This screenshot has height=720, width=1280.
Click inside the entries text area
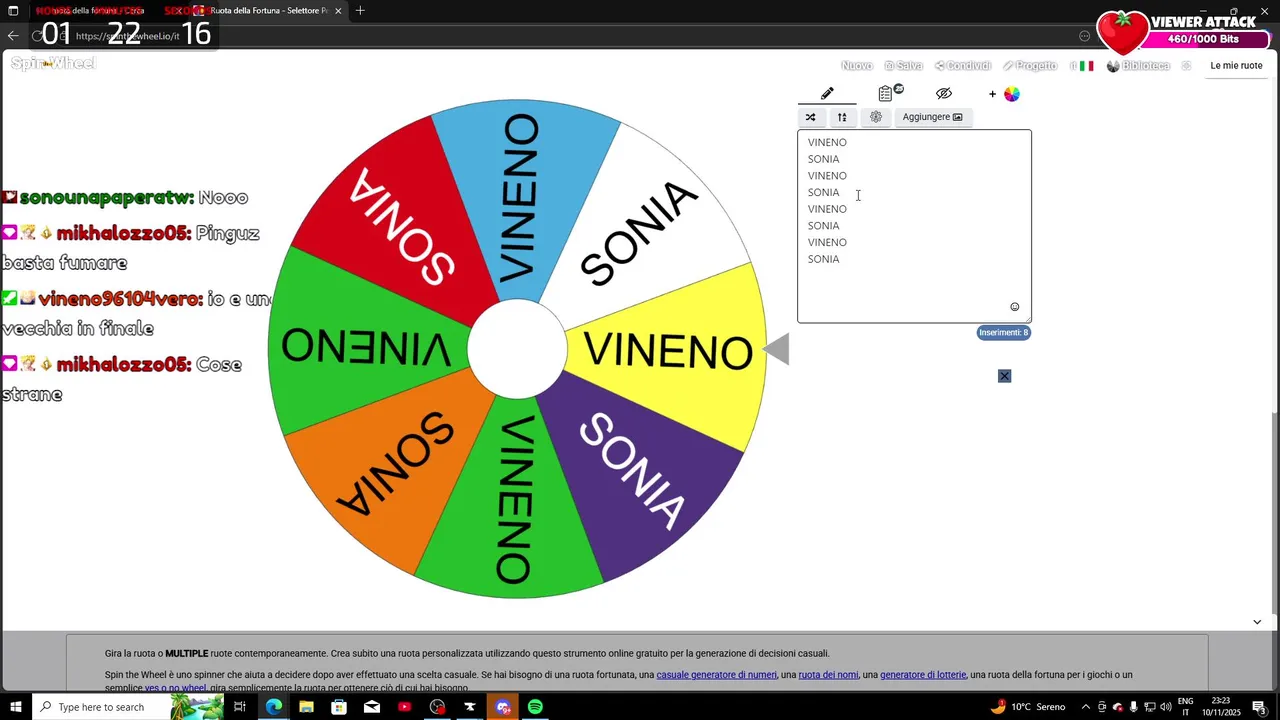click(914, 226)
